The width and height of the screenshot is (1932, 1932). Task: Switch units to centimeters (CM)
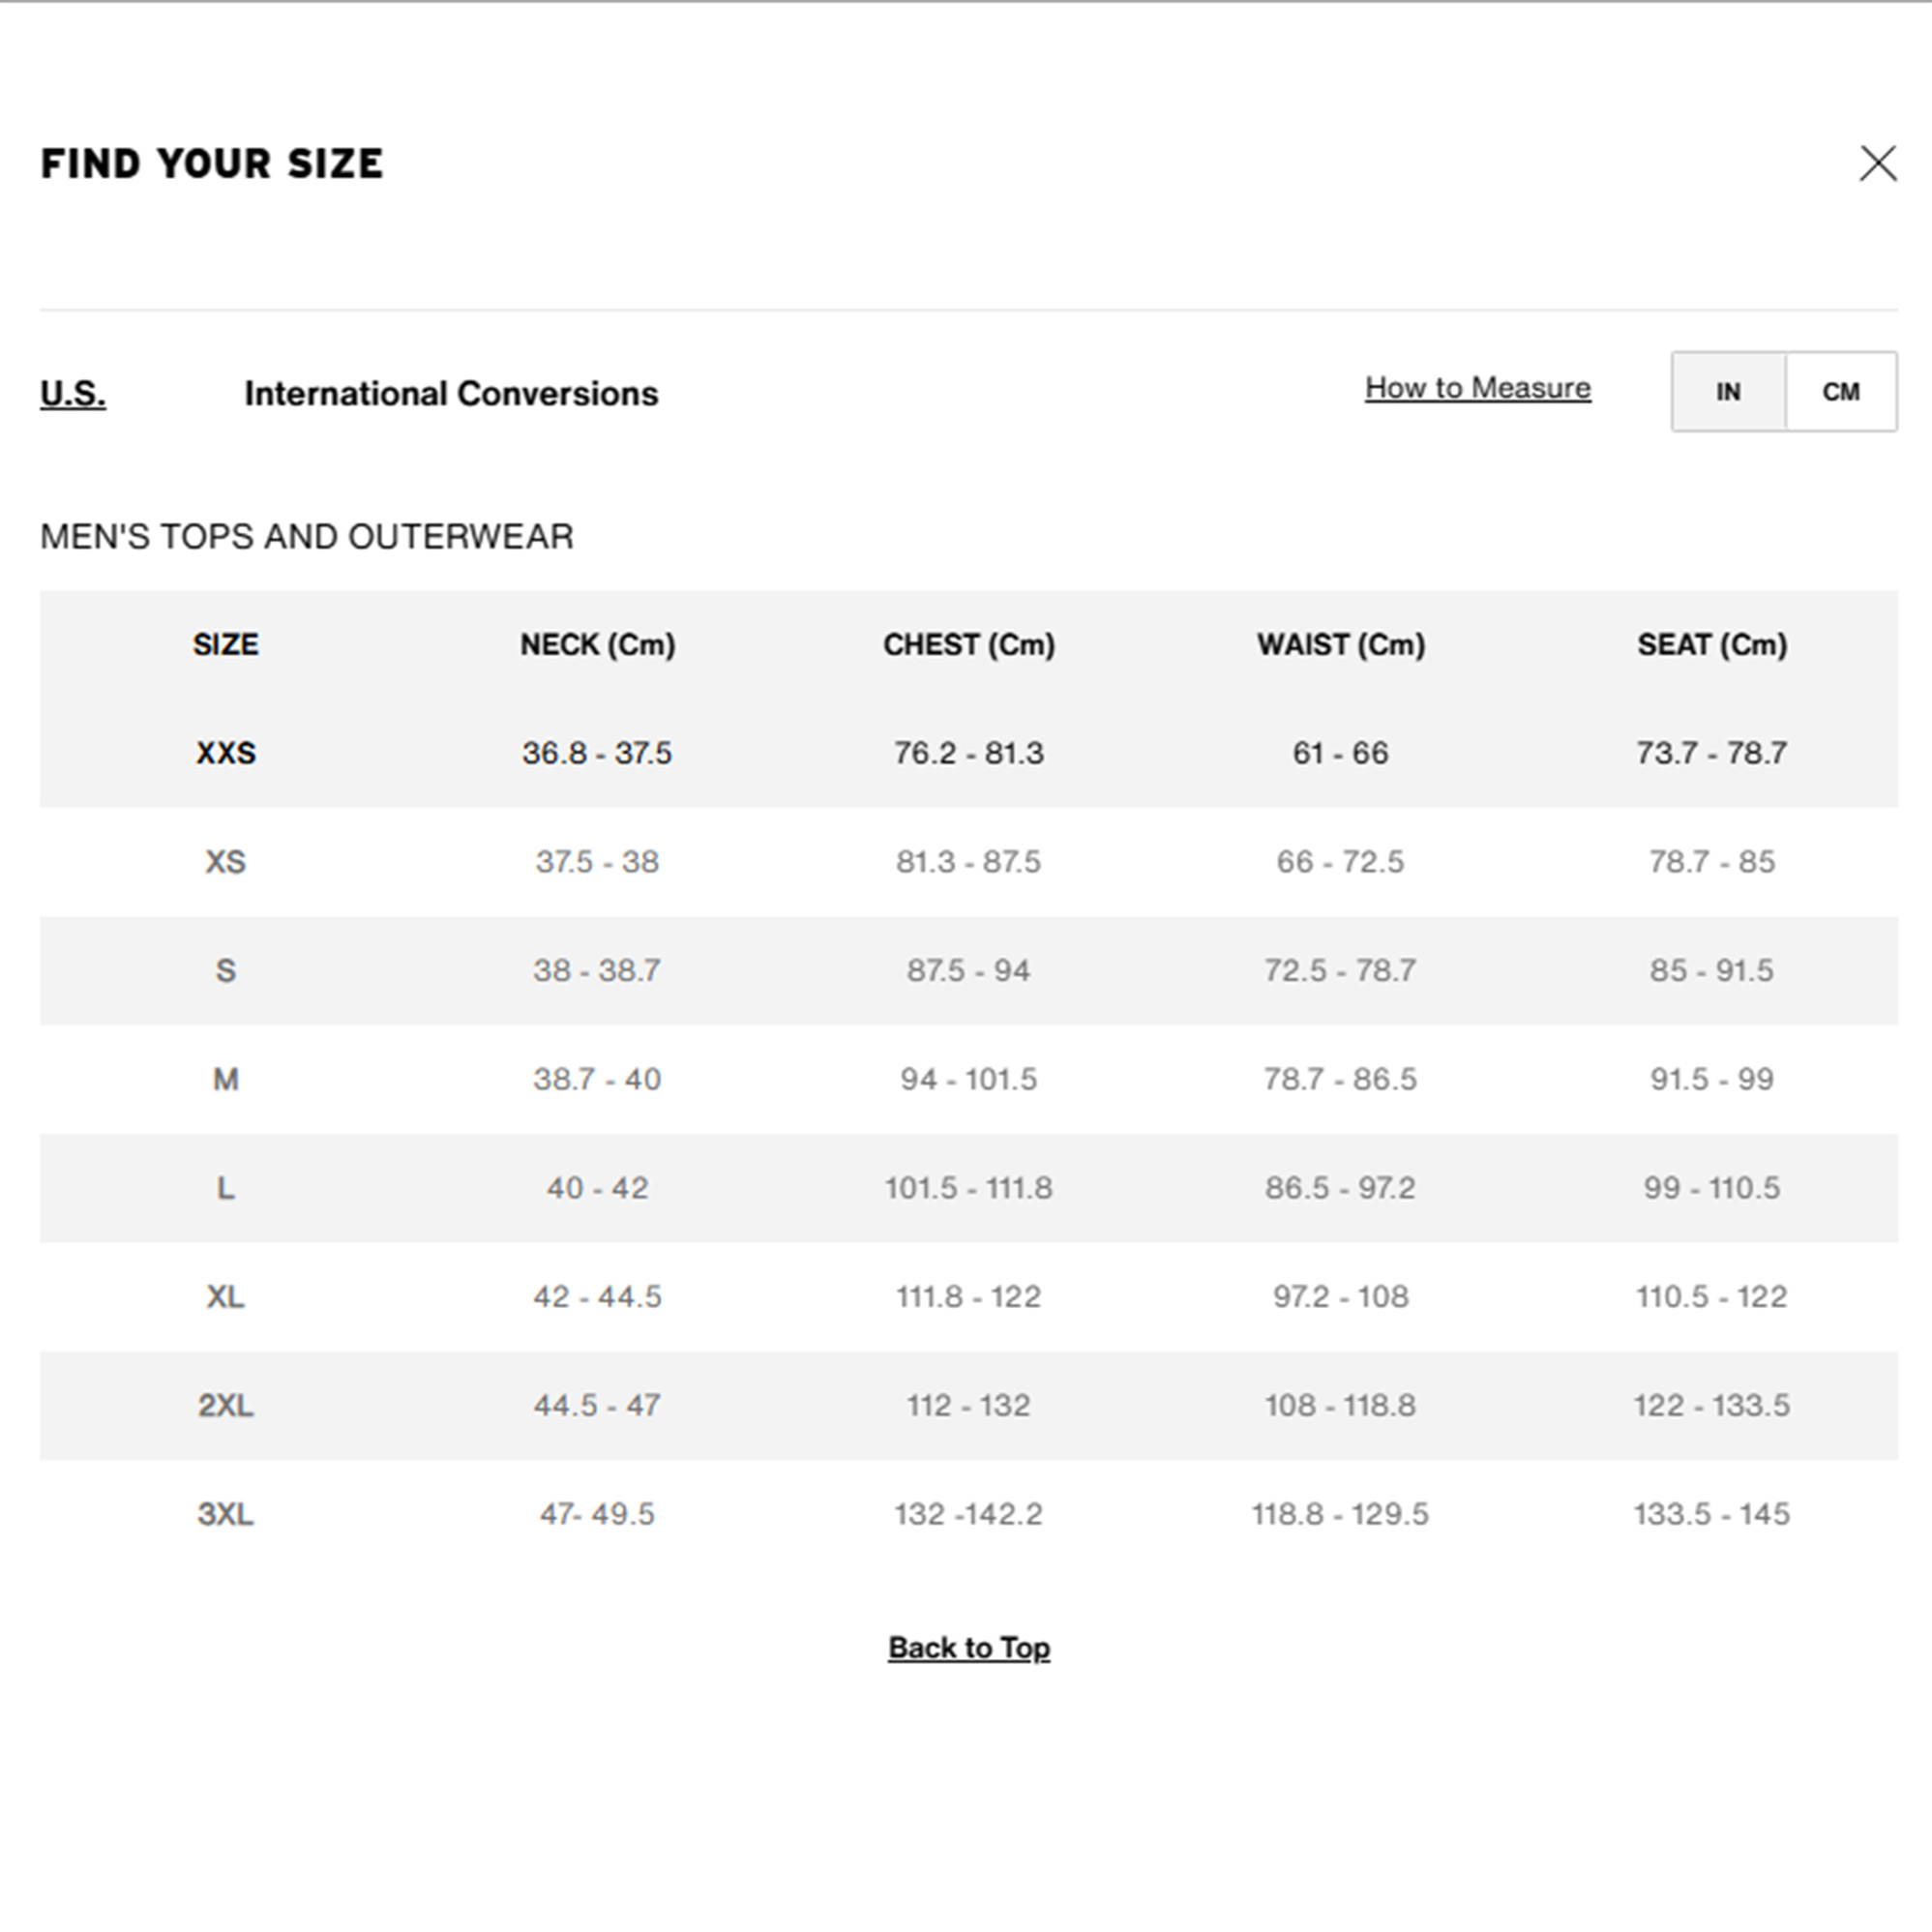pos(1840,392)
